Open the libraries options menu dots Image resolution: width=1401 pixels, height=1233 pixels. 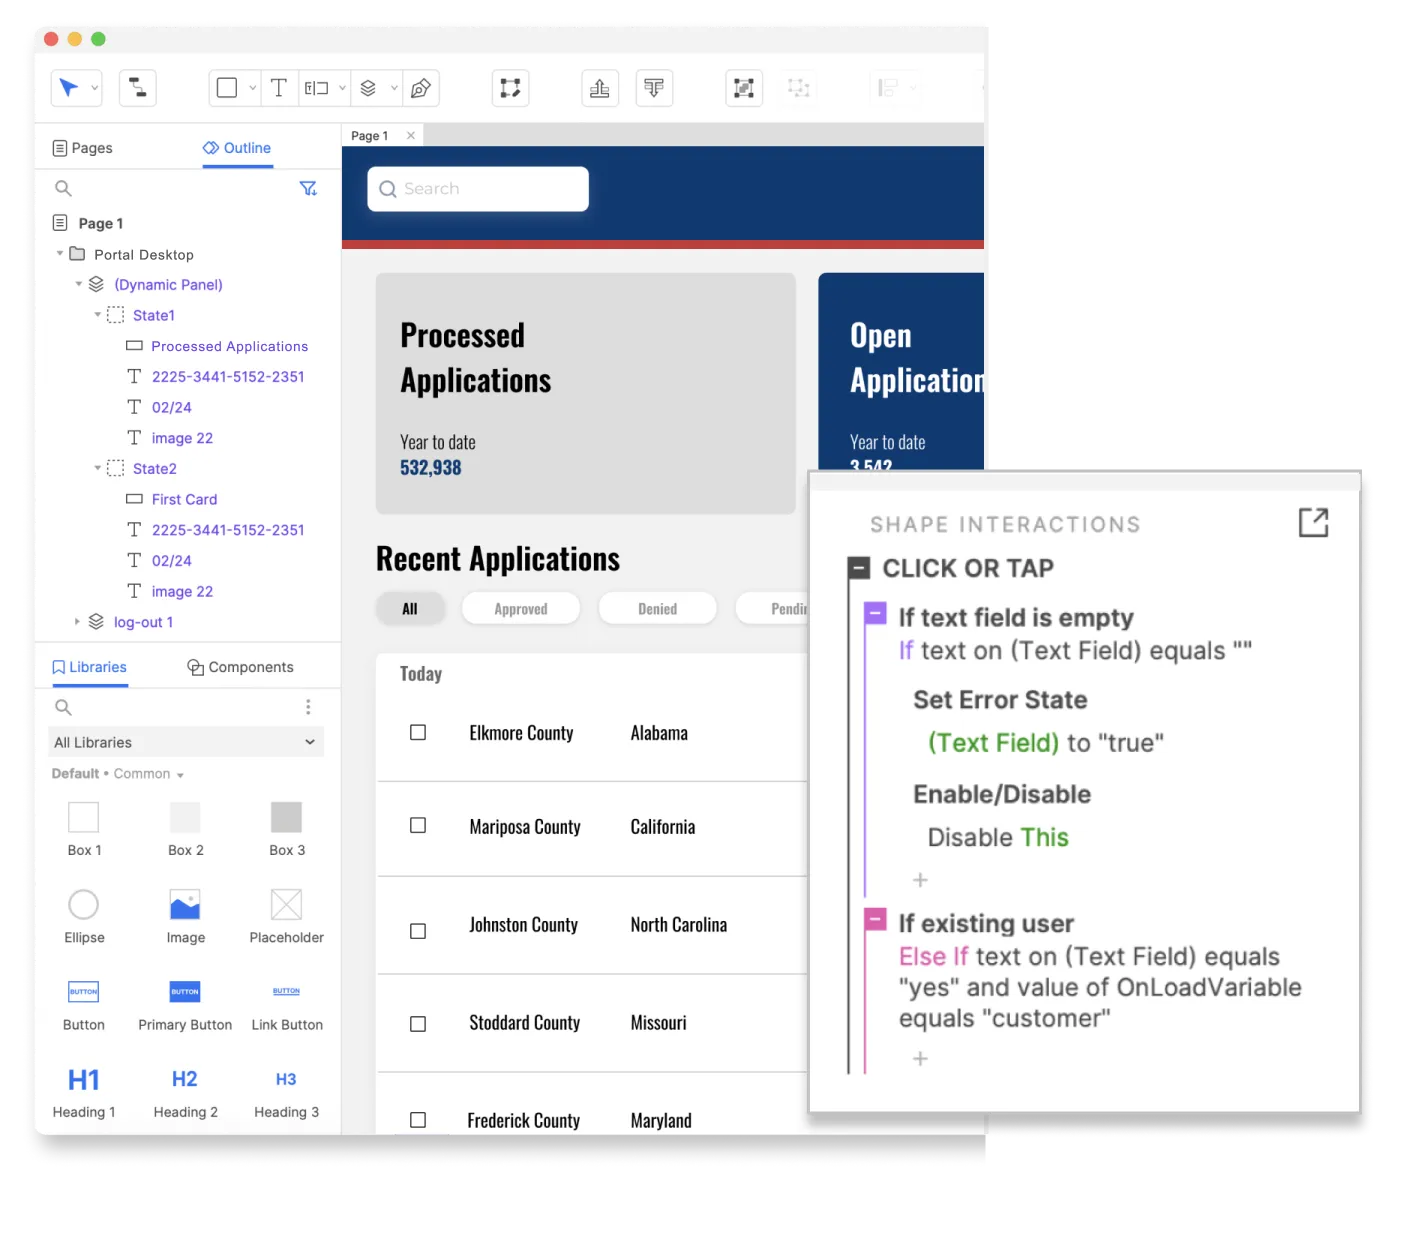point(308,707)
